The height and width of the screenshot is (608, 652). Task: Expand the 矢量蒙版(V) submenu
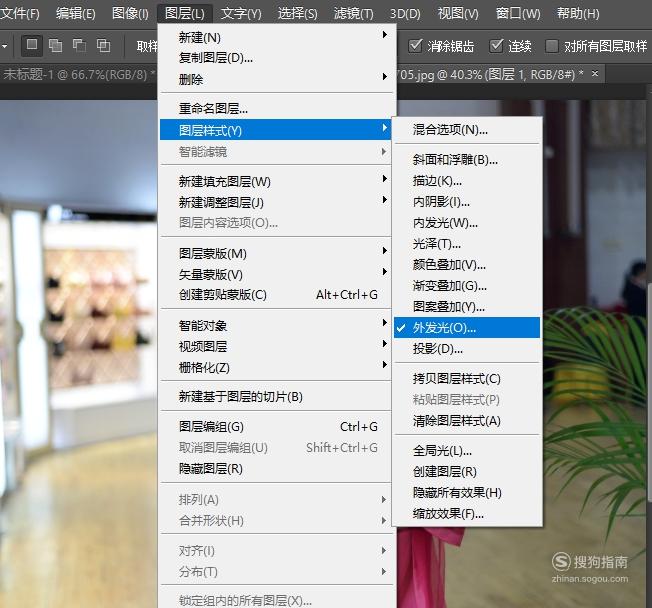(x=275, y=274)
